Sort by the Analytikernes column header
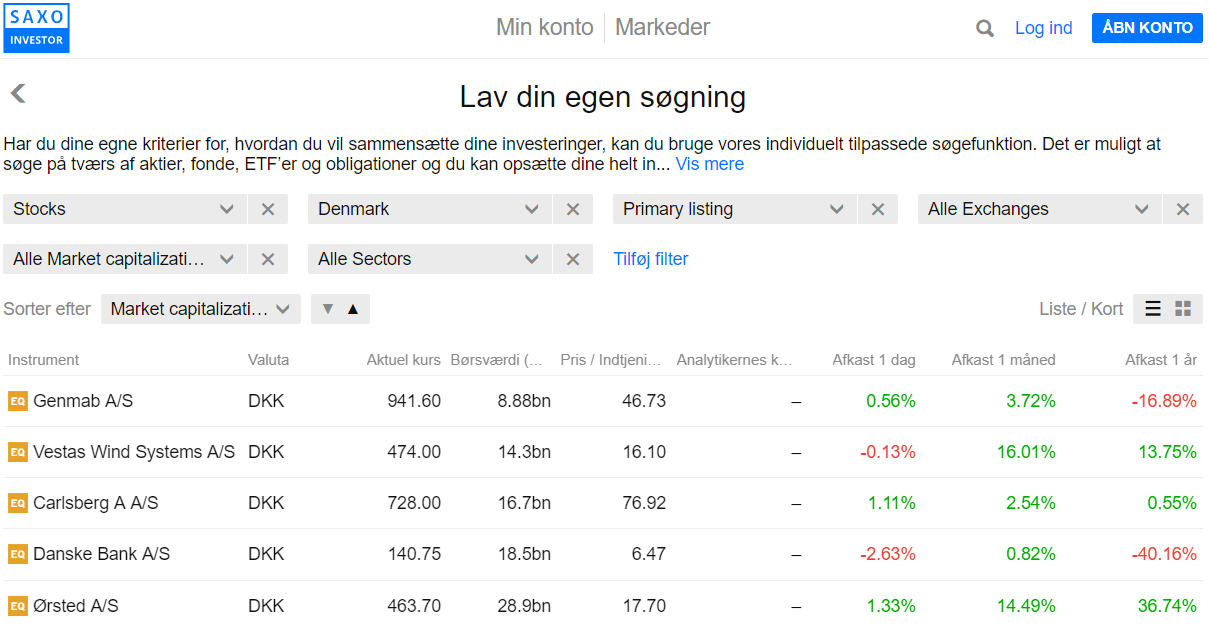This screenshot has width=1209, height=629. tap(734, 360)
